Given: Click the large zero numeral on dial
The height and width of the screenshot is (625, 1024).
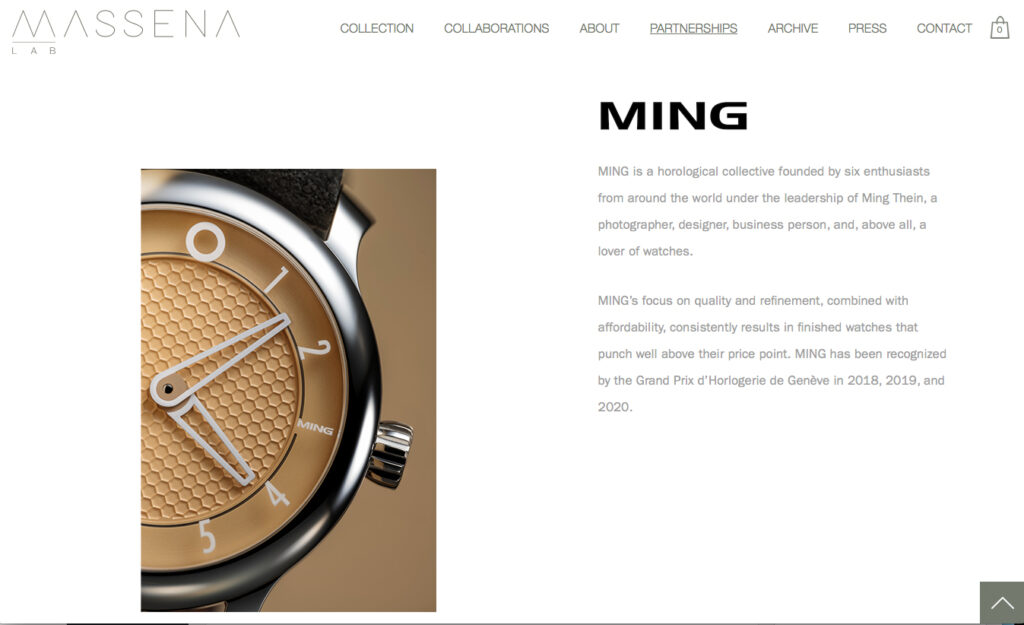Looking at the screenshot, I should [x=206, y=242].
